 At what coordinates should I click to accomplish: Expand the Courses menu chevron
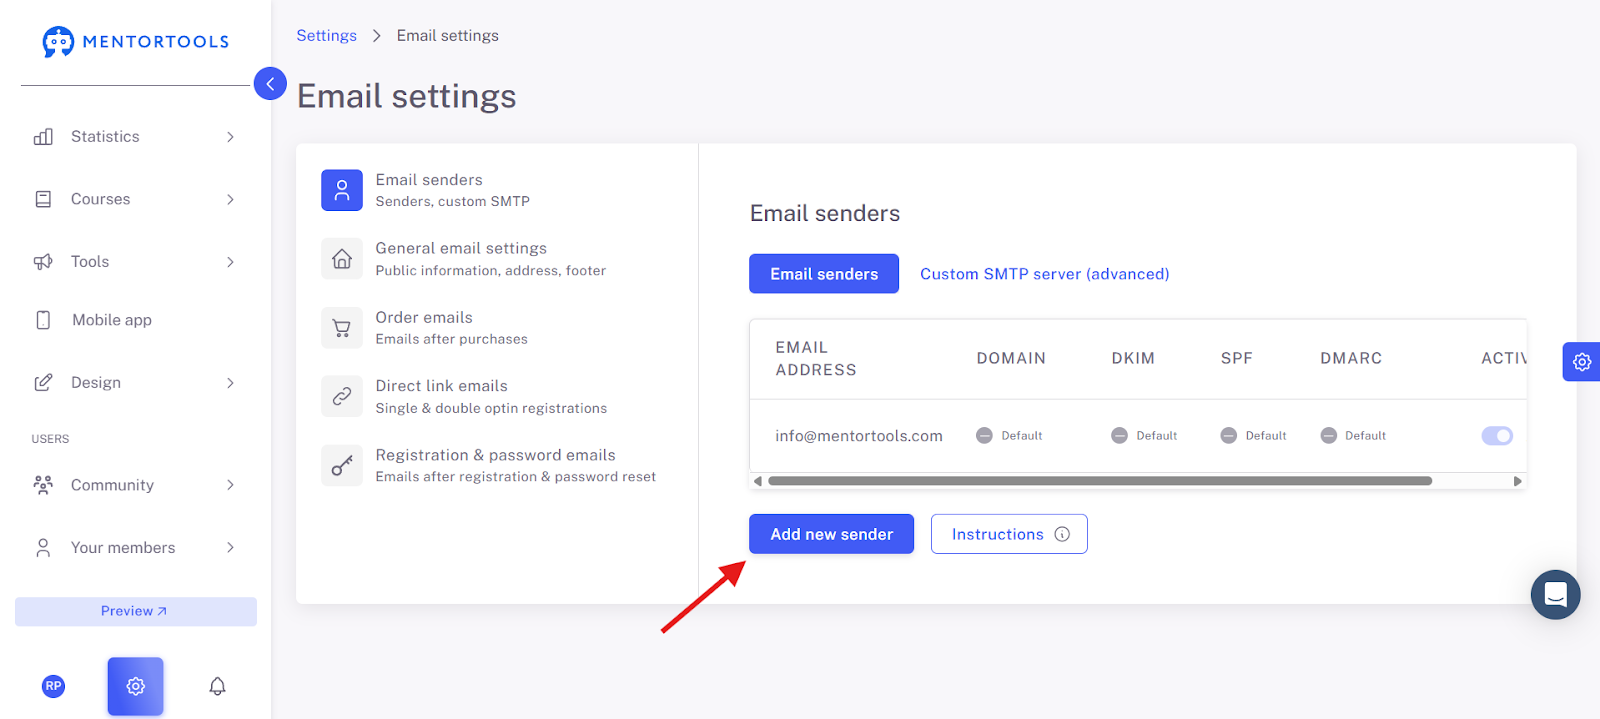[230, 199]
